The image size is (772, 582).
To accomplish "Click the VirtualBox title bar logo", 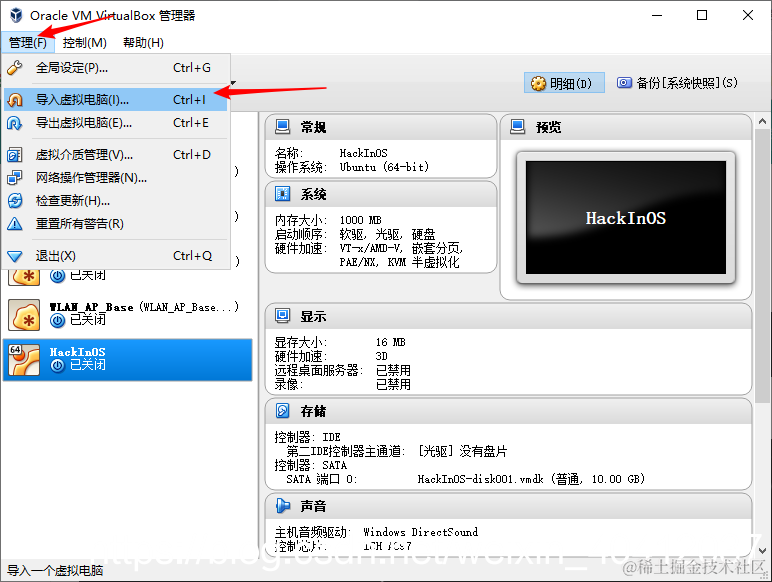I will [x=16, y=15].
